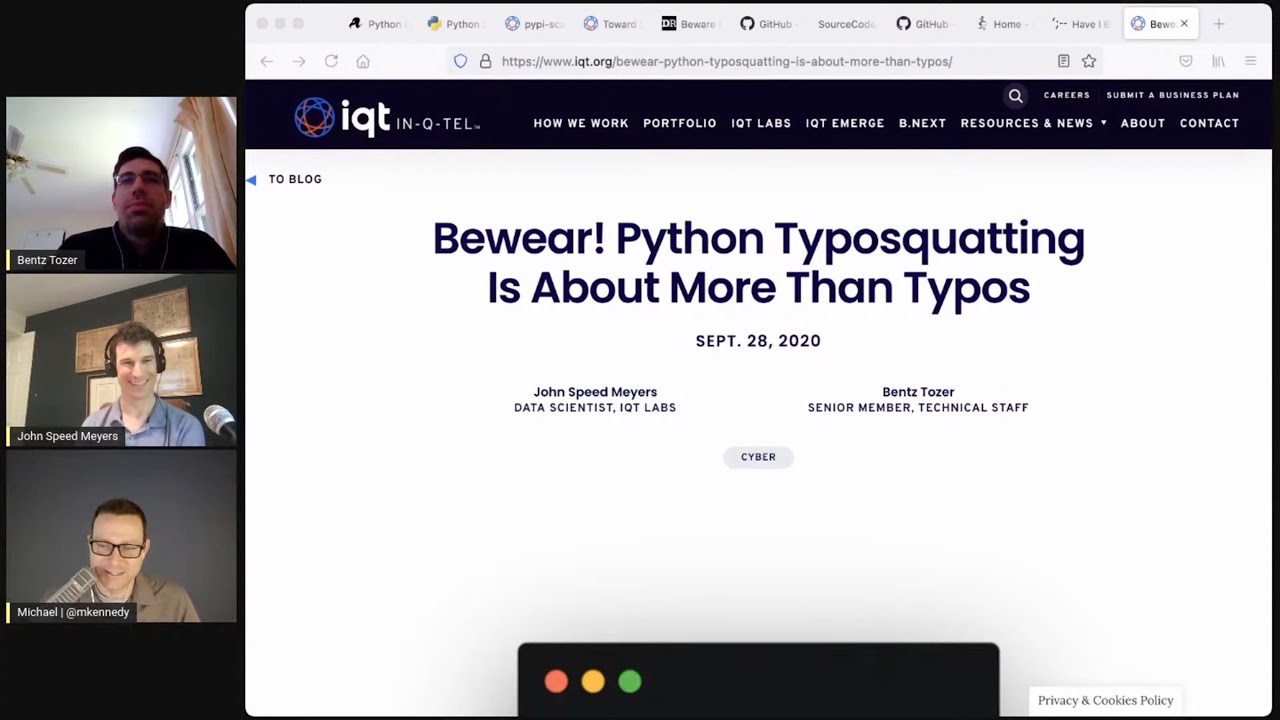Open the Privacy & Cookies Policy bar
Screen dimensions: 1280x720
pos(1105,700)
